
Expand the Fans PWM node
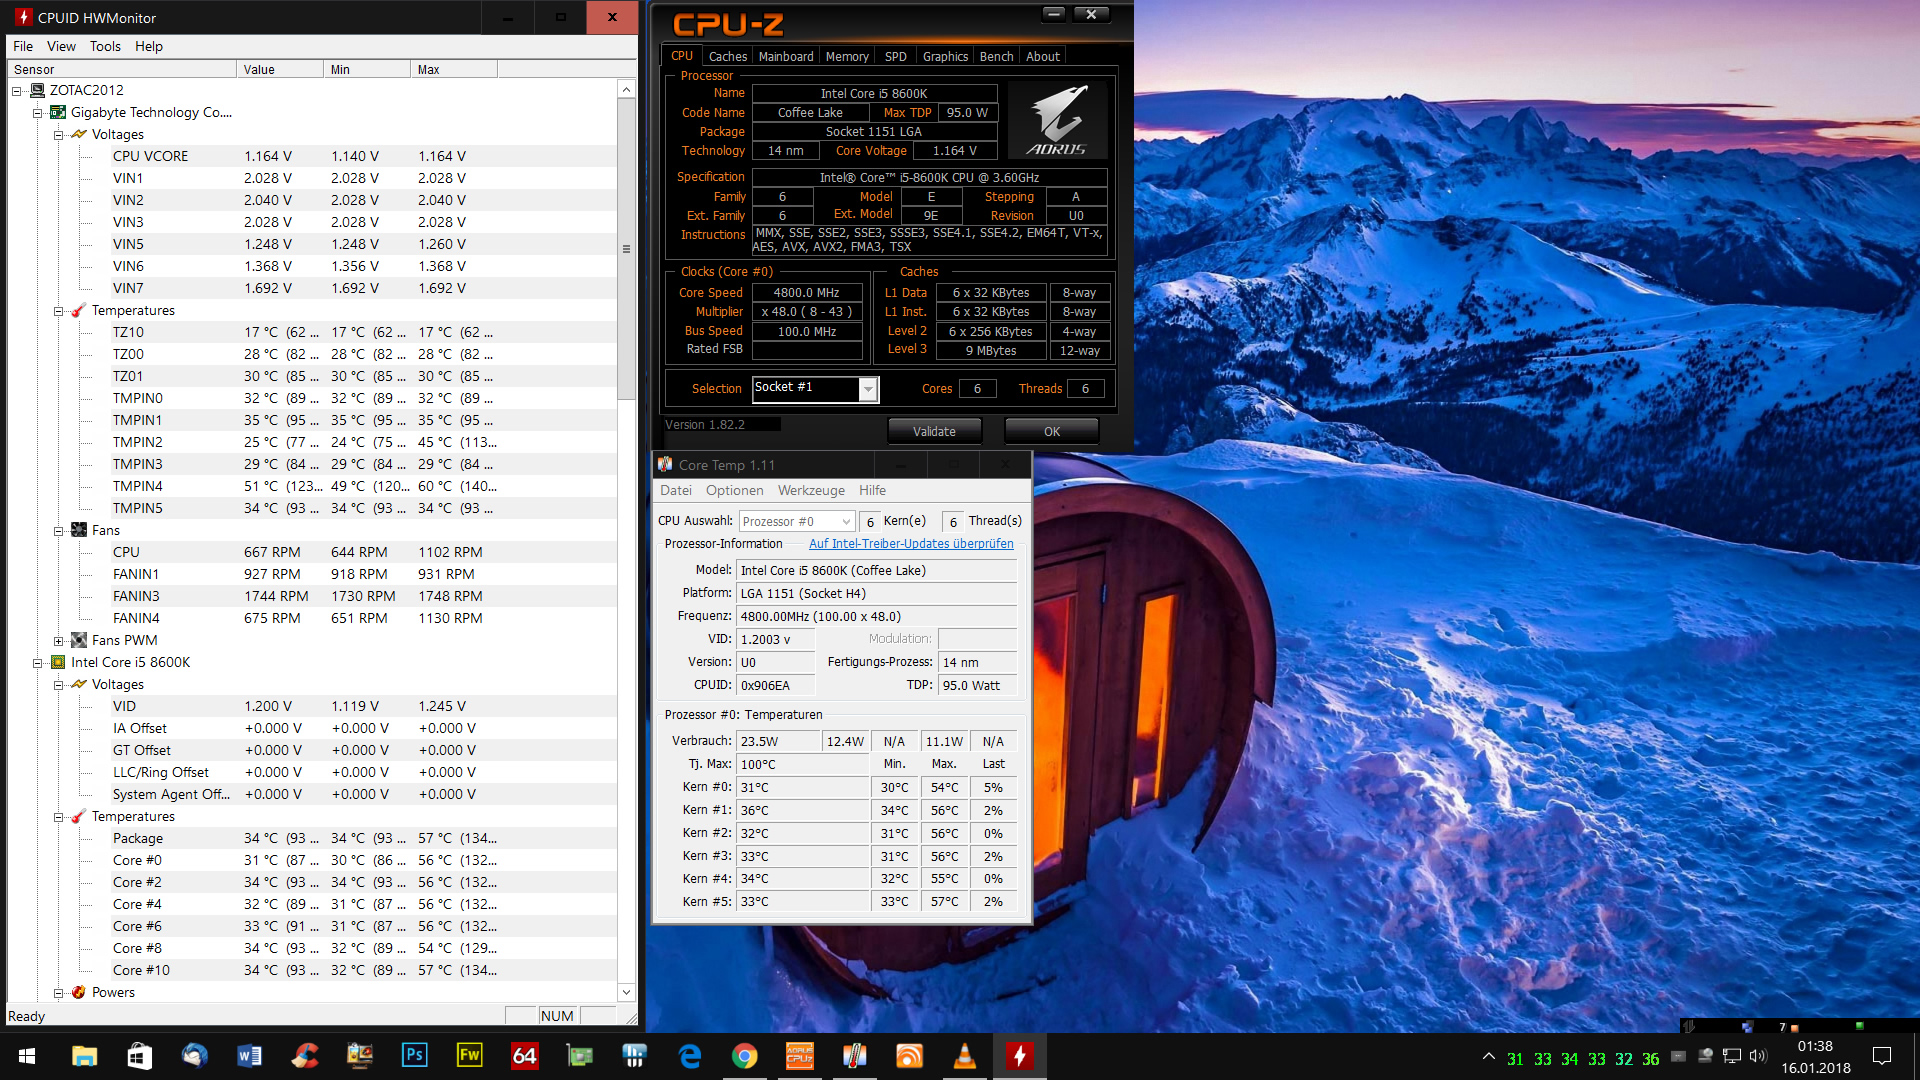point(58,641)
